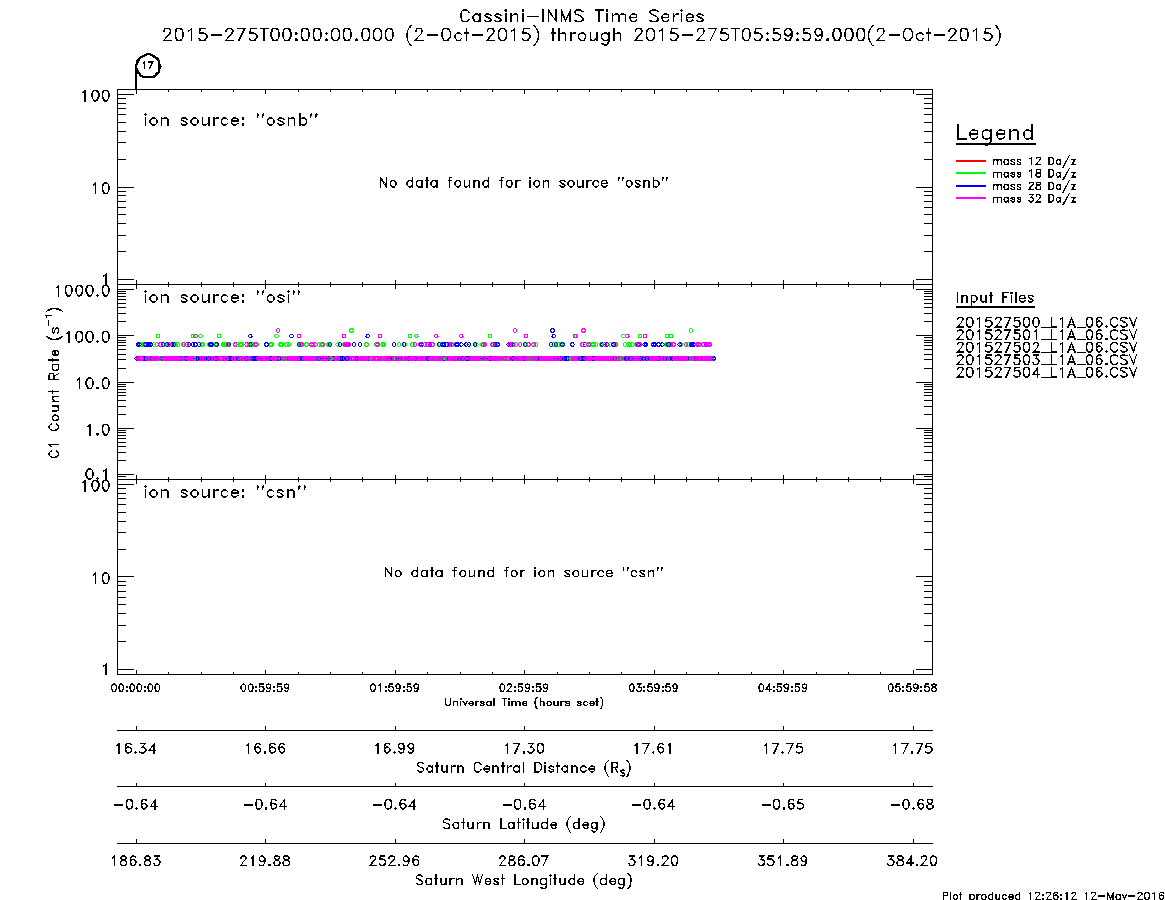Click the magenta mass 32 Da/z legend line
Viewport: 1165px width, 900px height.
click(x=970, y=199)
